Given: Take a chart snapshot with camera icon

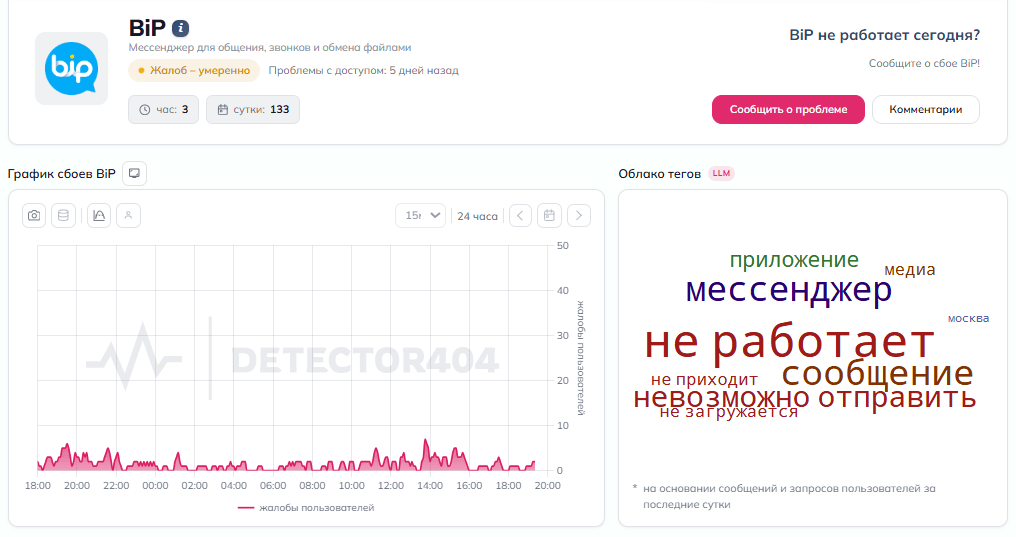Looking at the screenshot, I should pyautogui.click(x=34, y=216).
